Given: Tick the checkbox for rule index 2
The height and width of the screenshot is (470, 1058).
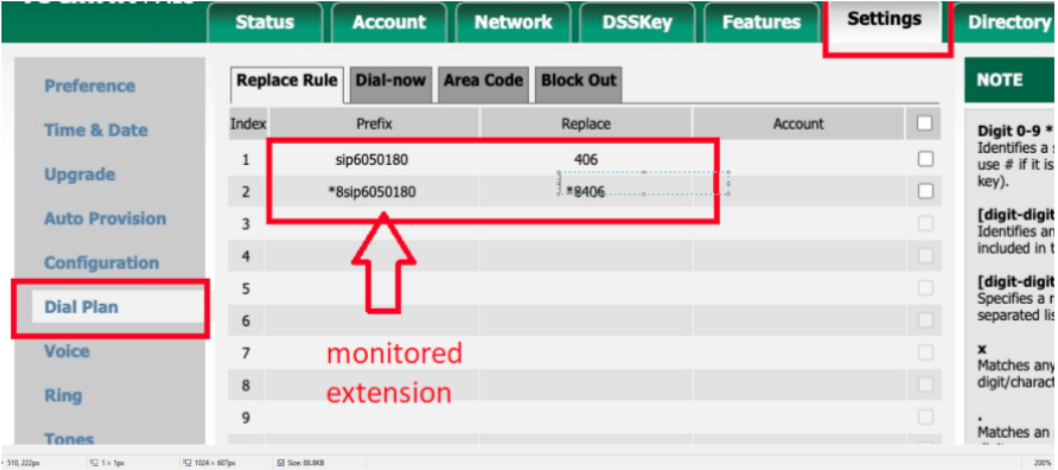Looking at the screenshot, I should [x=925, y=191].
